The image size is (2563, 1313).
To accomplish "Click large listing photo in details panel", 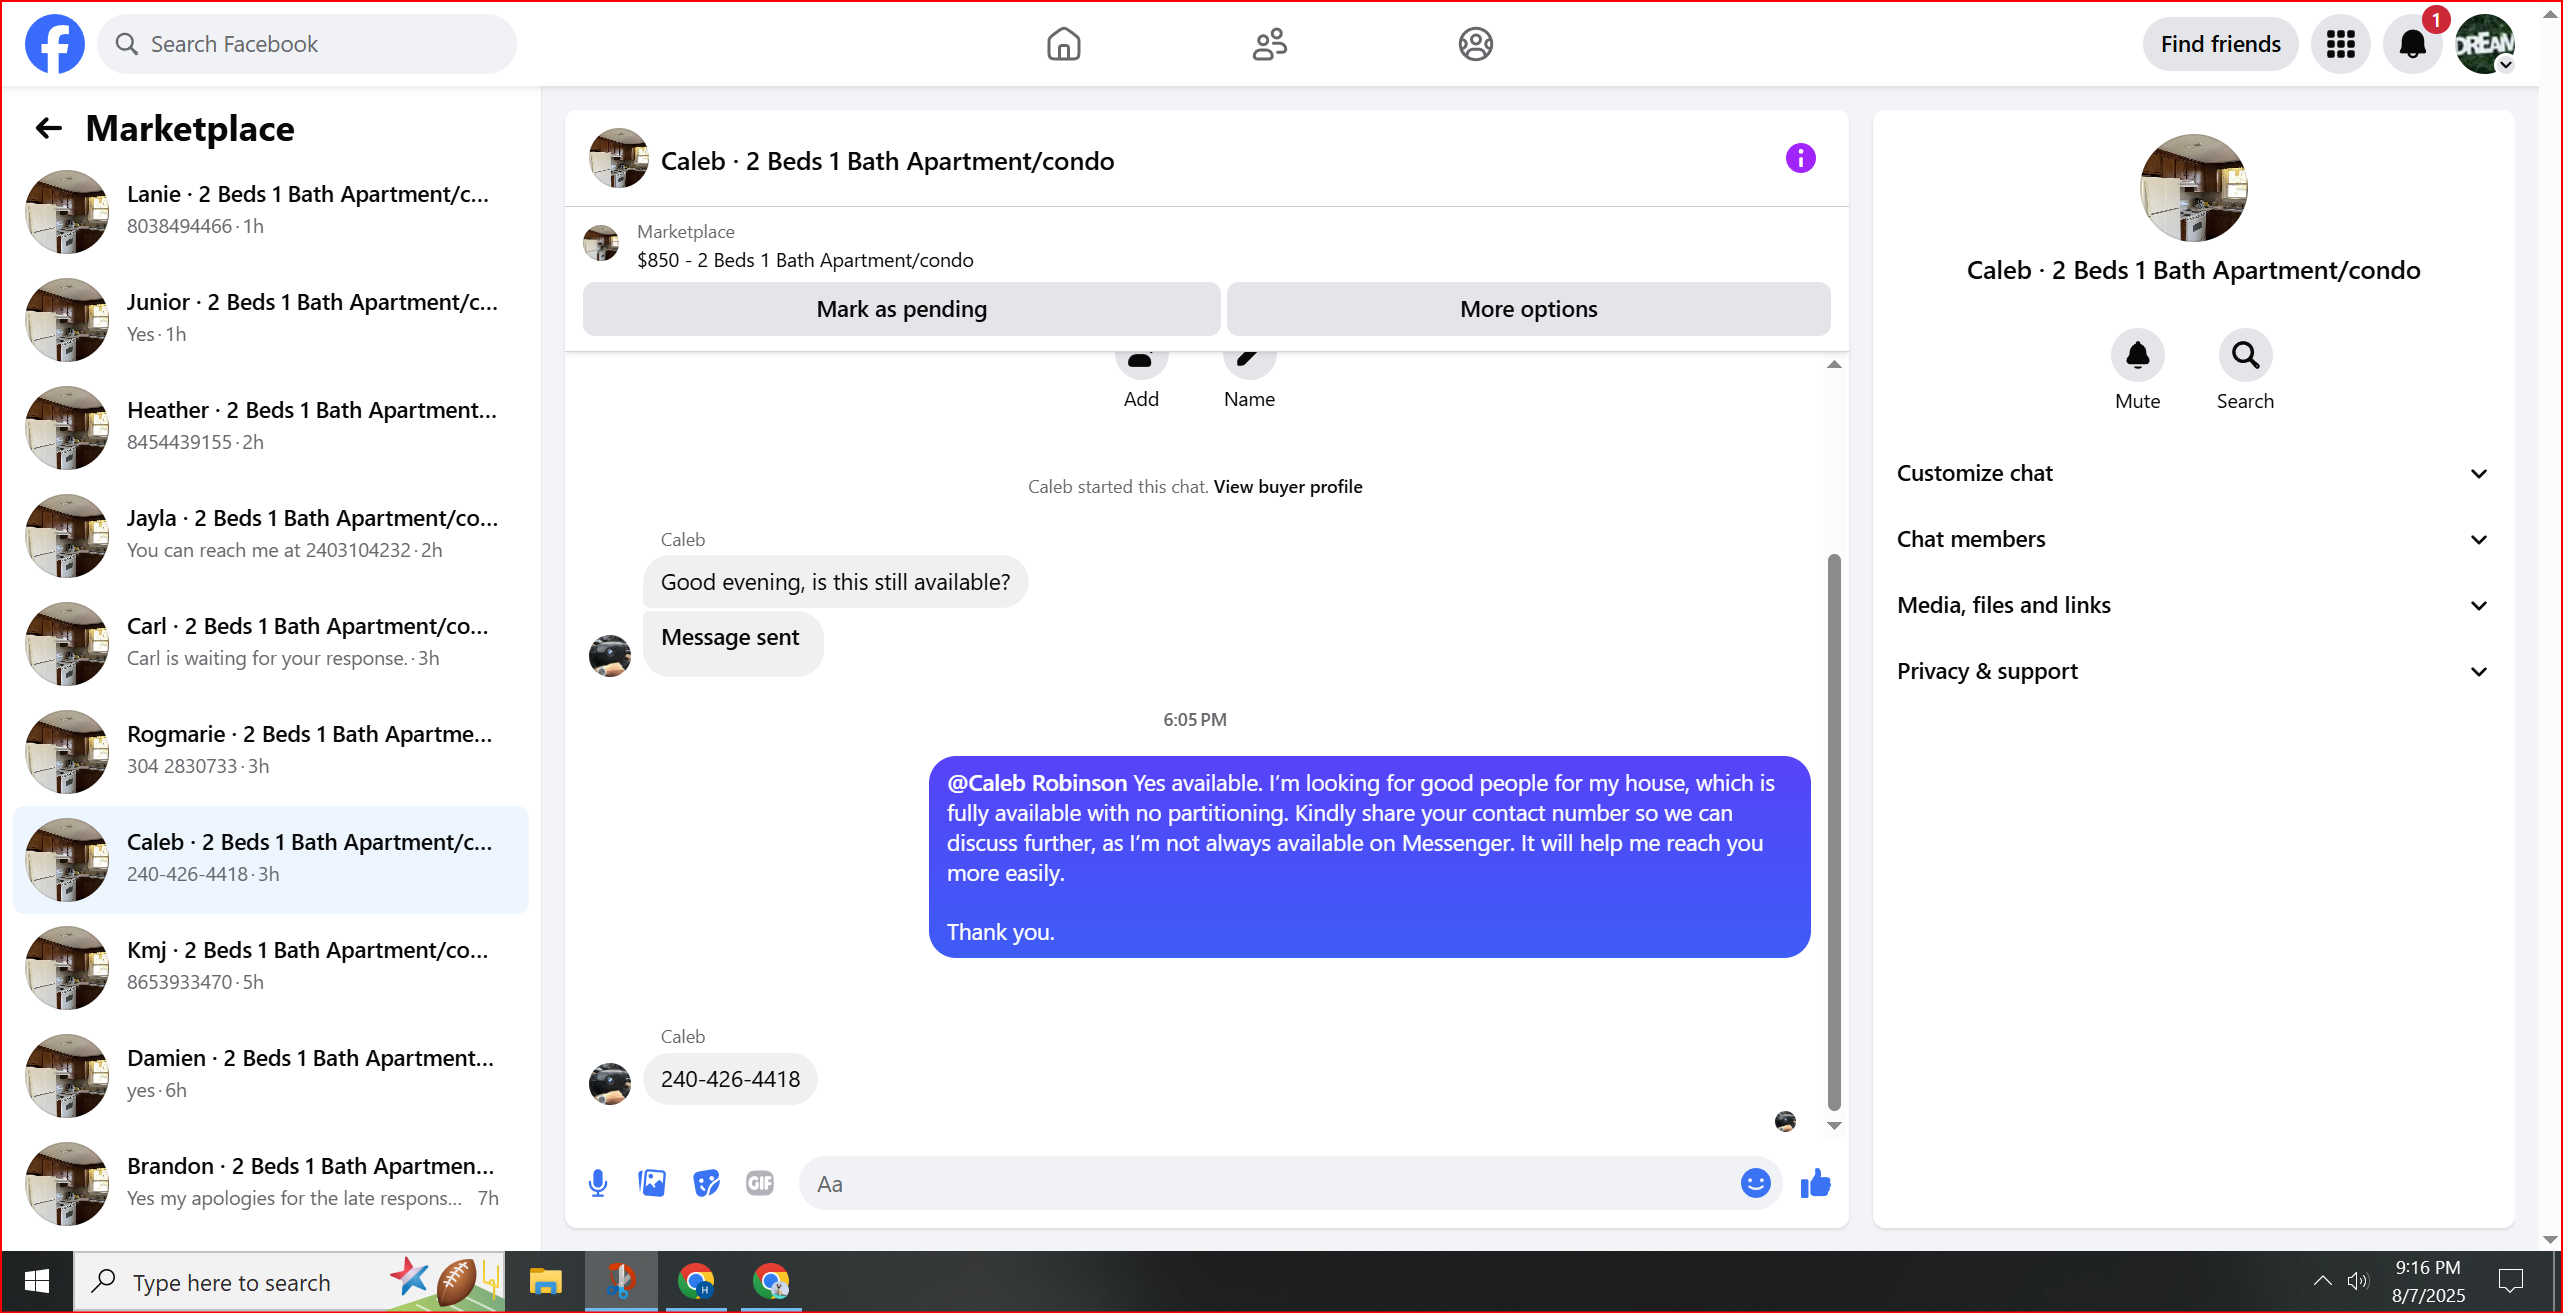I will click(x=2193, y=188).
